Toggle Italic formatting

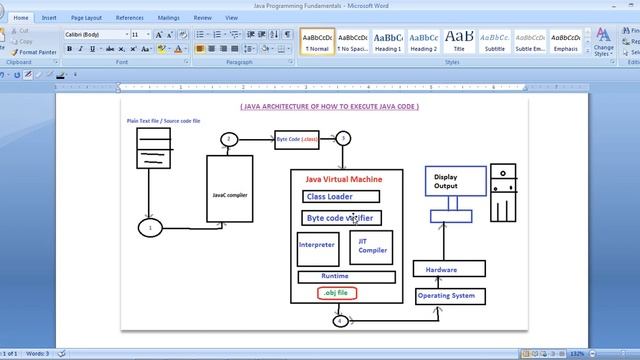coord(81,49)
